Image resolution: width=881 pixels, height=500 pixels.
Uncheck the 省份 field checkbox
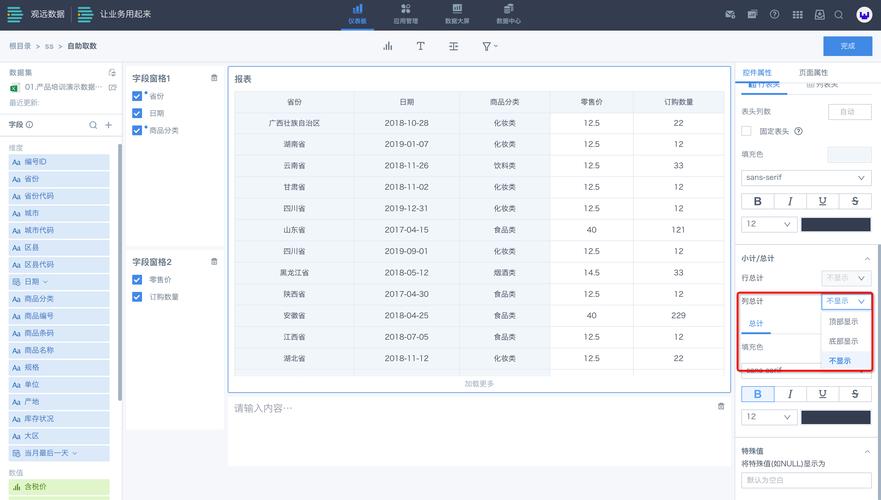point(137,96)
